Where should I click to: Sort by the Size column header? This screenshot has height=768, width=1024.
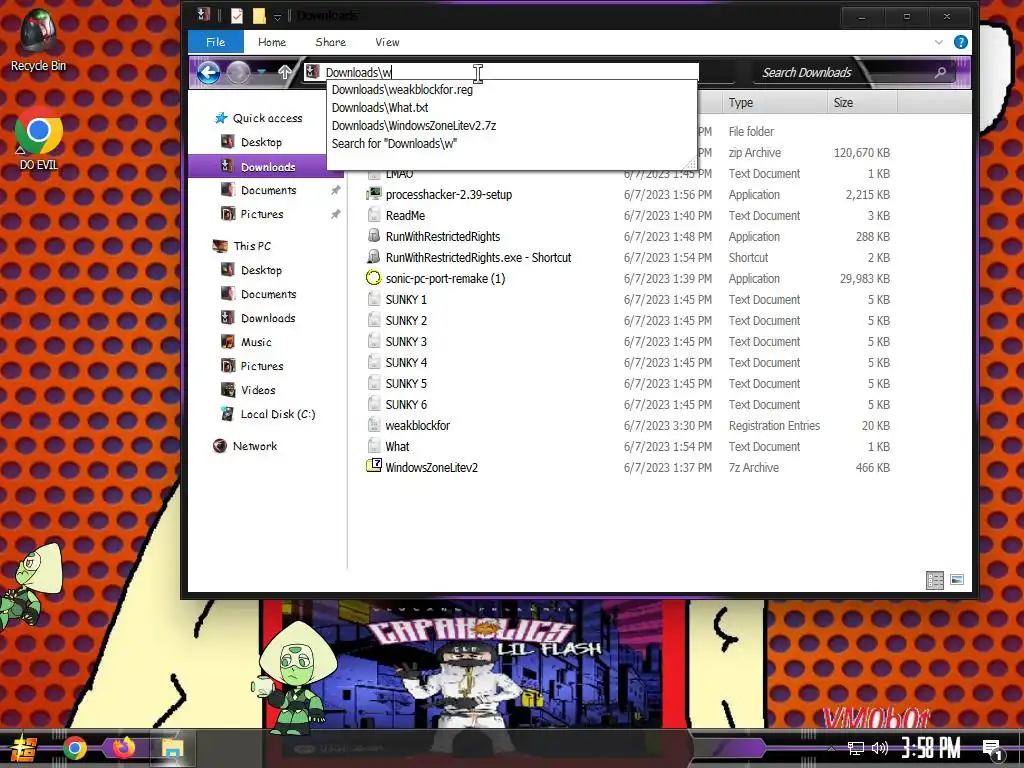click(861, 103)
